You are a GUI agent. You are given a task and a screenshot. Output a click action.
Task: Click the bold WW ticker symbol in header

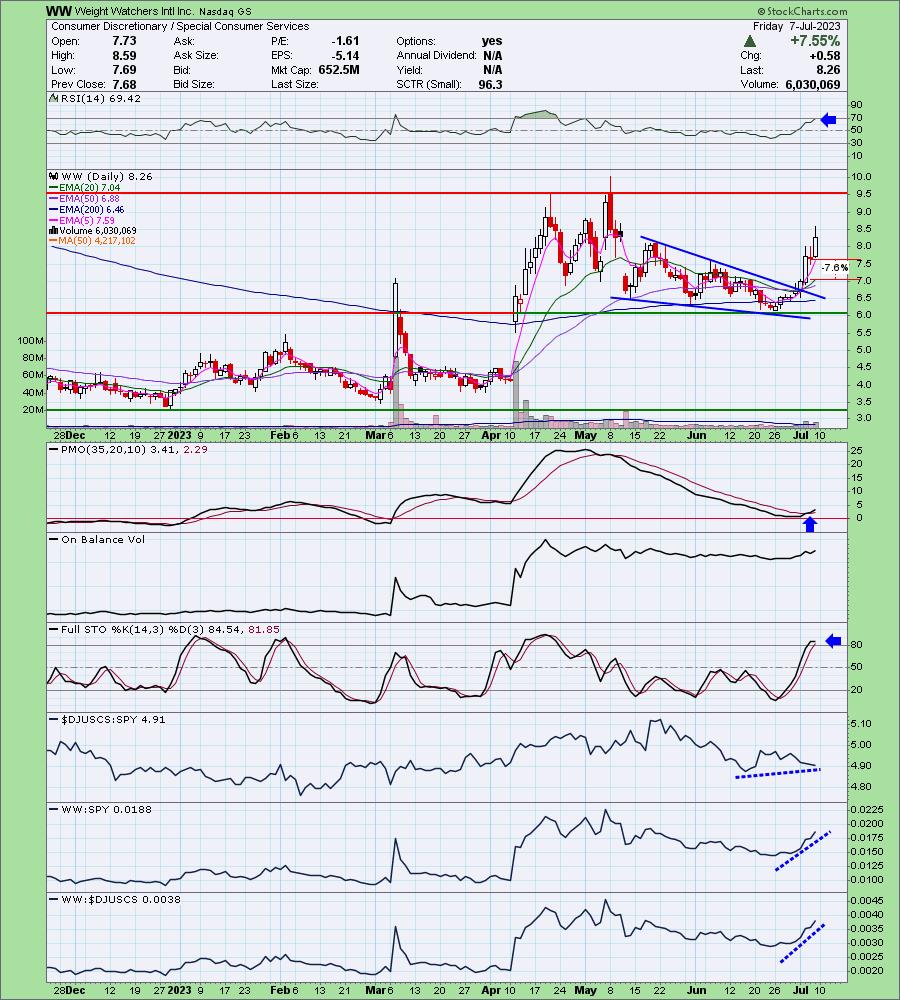(59, 11)
